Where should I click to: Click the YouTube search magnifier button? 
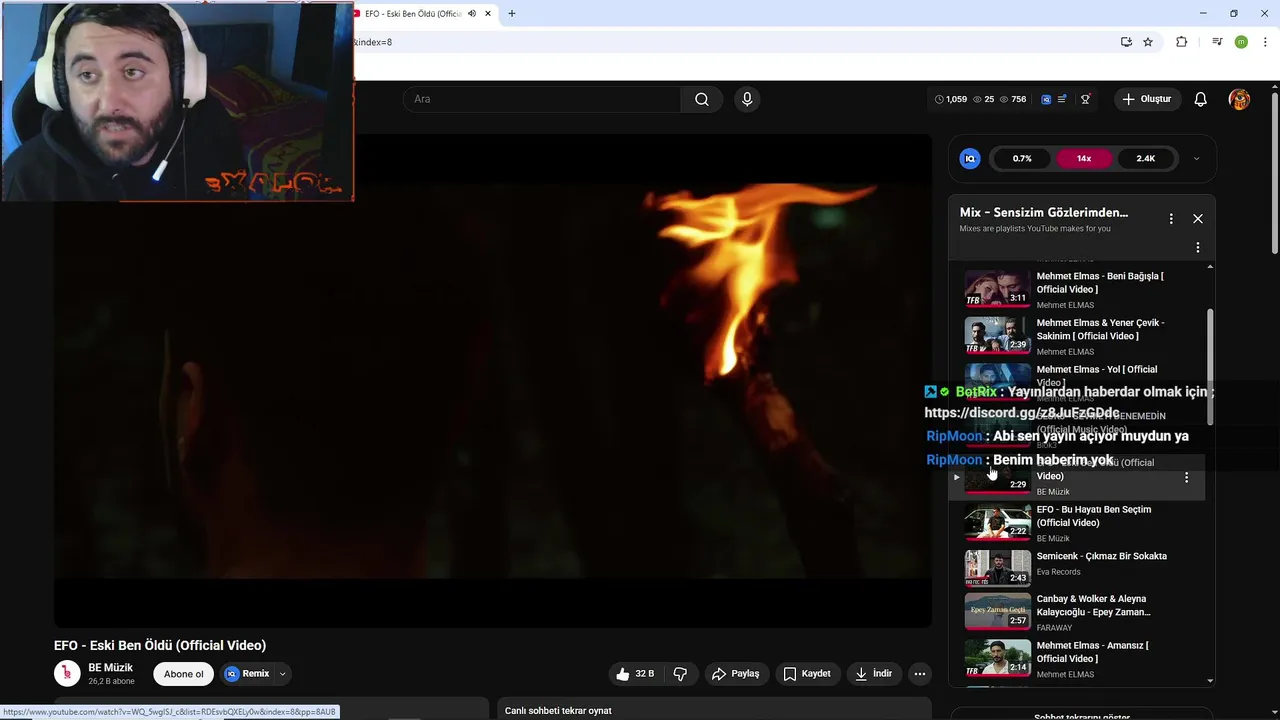click(x=701, y=99)
